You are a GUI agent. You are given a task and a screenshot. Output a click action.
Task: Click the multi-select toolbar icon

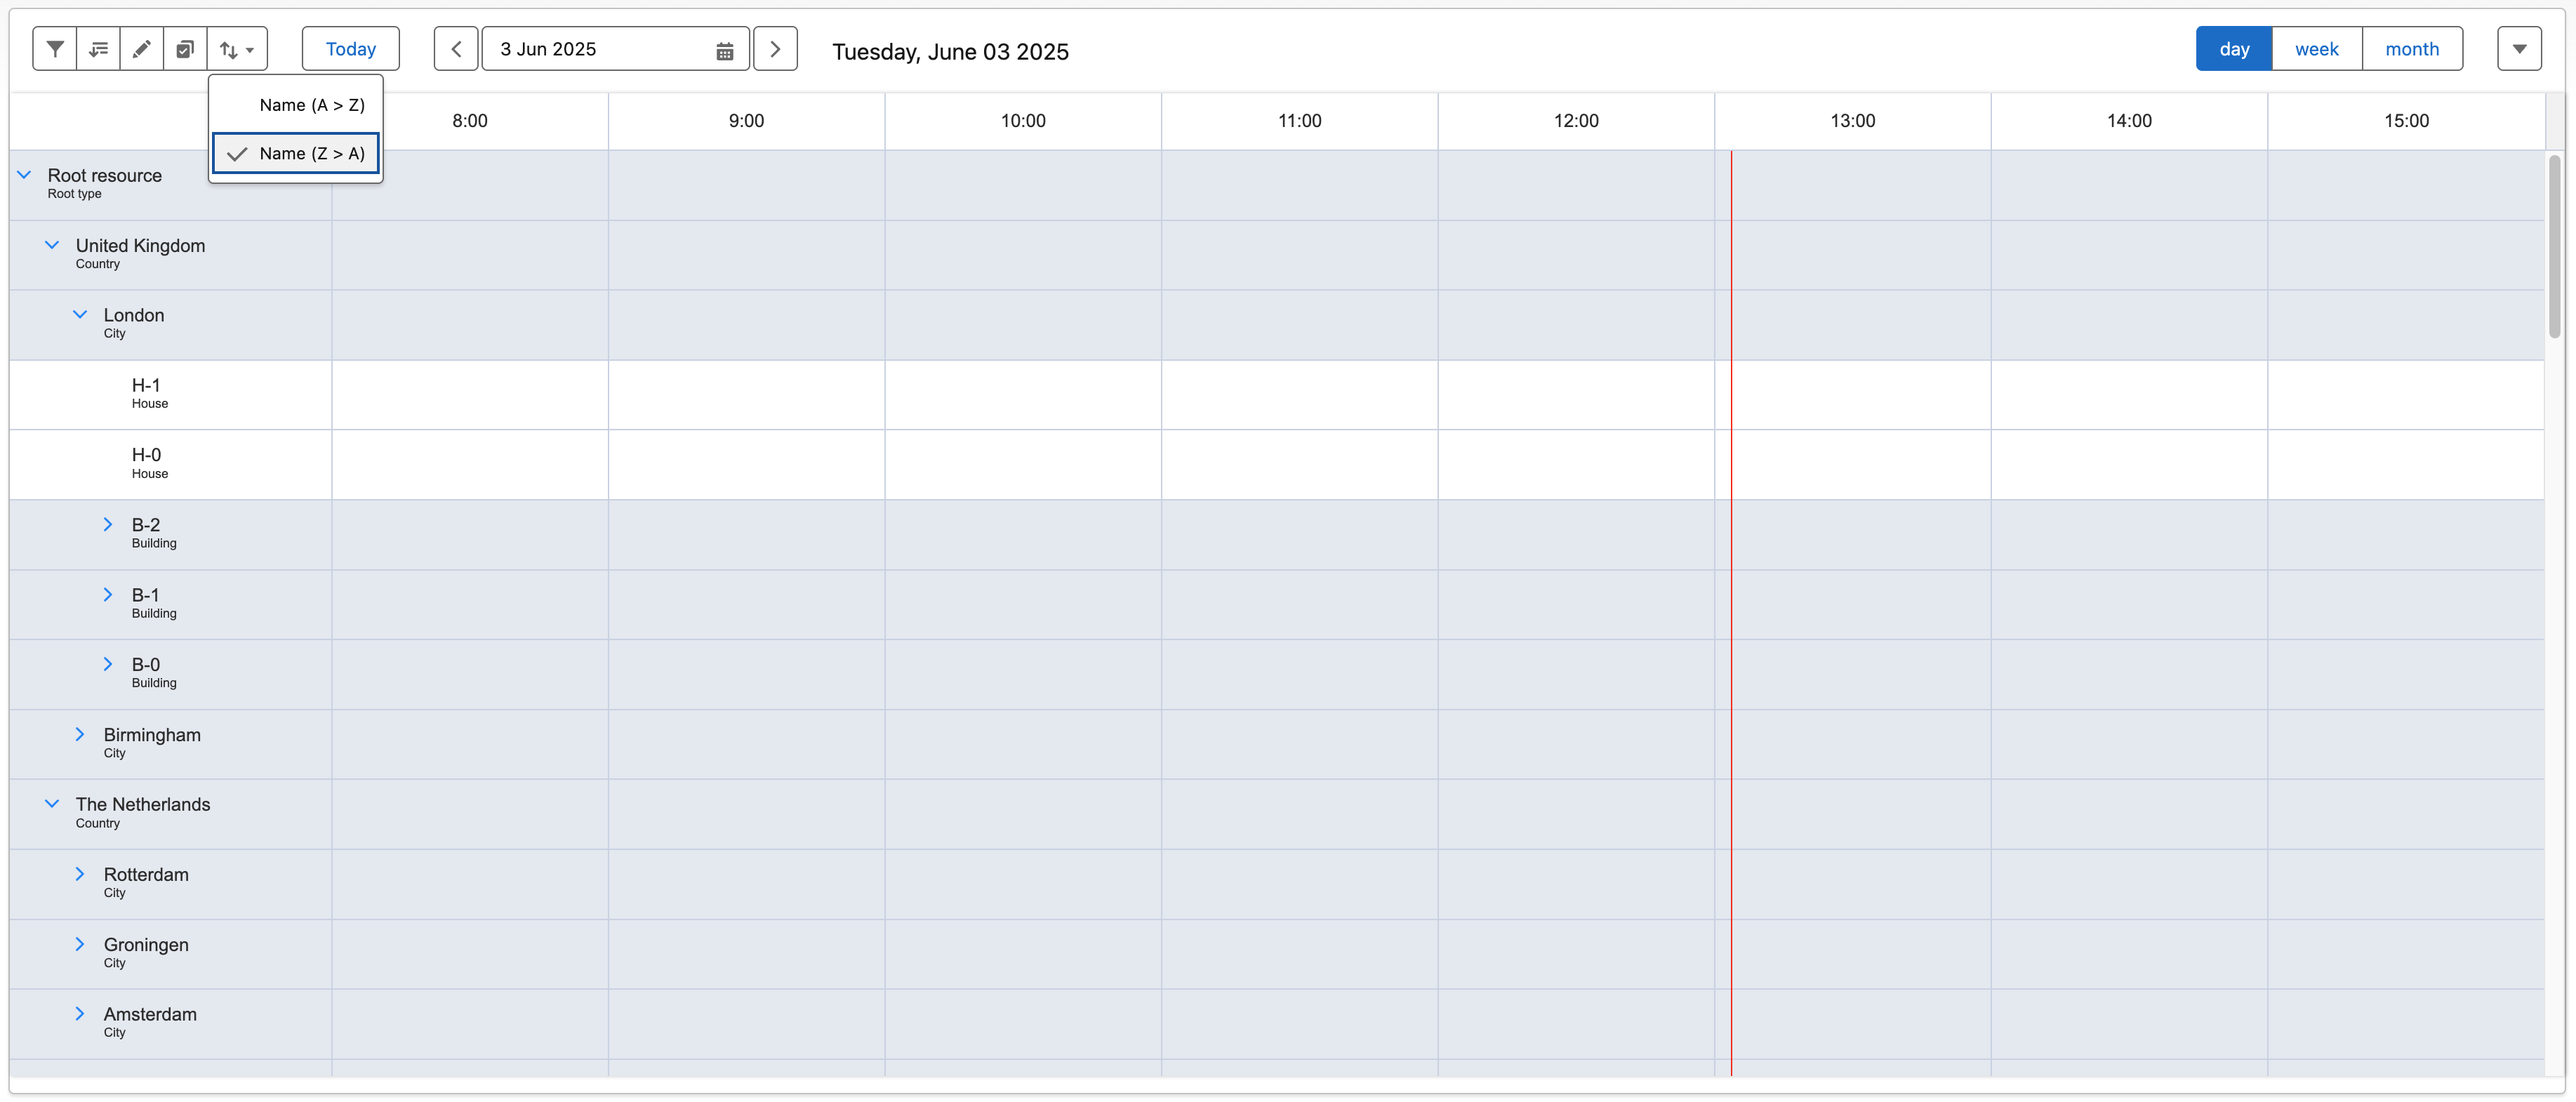(184, 48)
